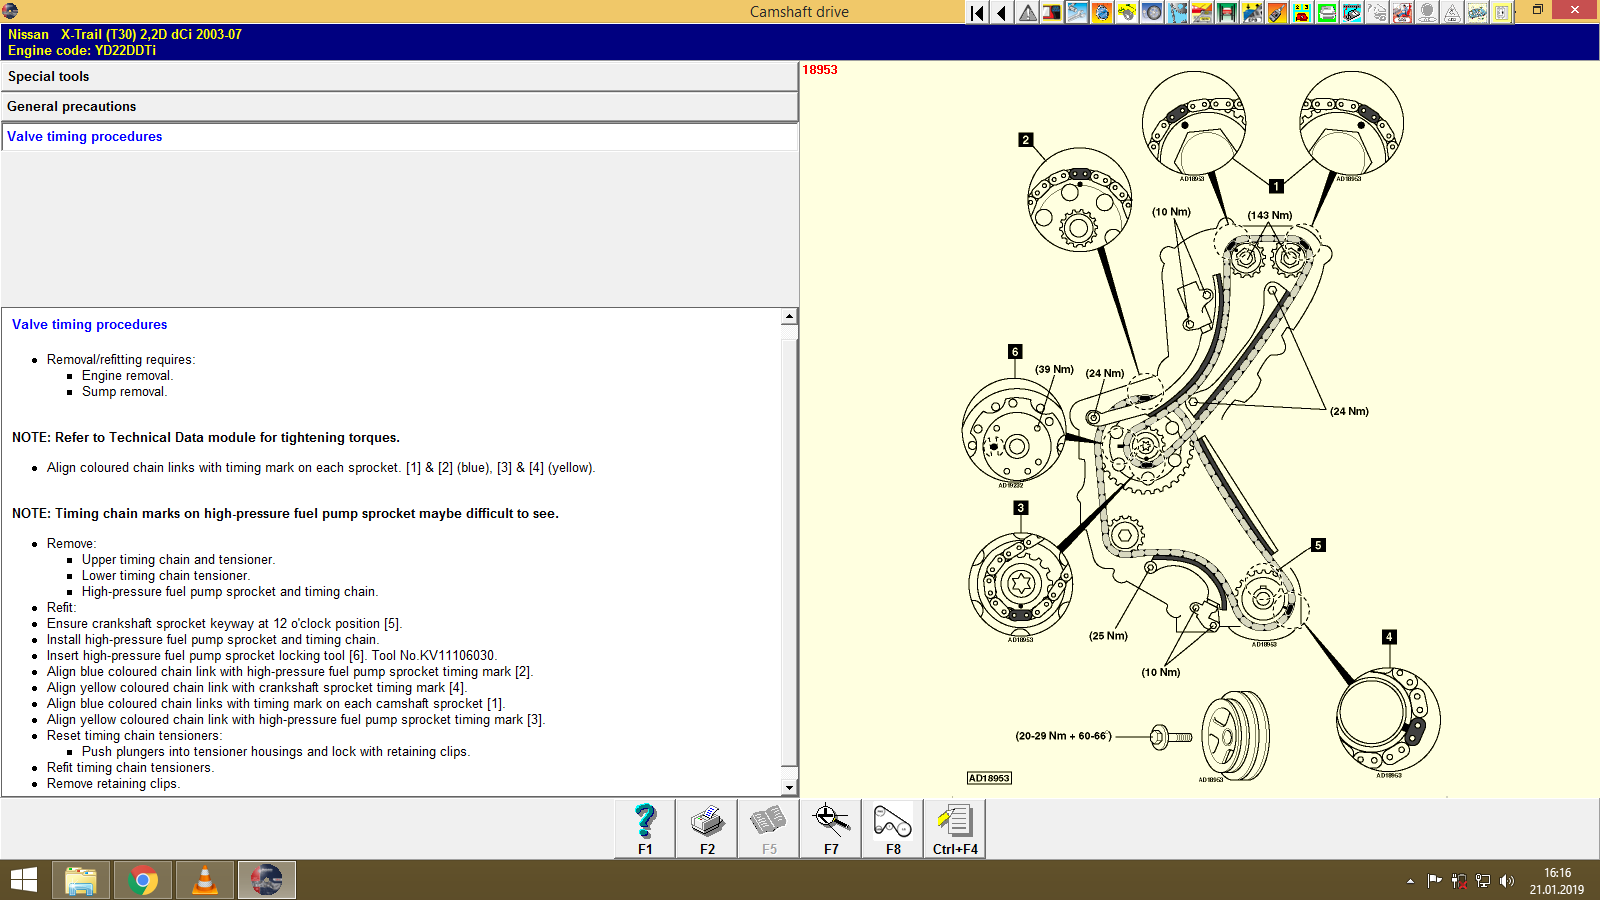The image size is (1600, 900).
Task: Click the green printer-like icon in top toolbar
Action: tap(1327, 12)
